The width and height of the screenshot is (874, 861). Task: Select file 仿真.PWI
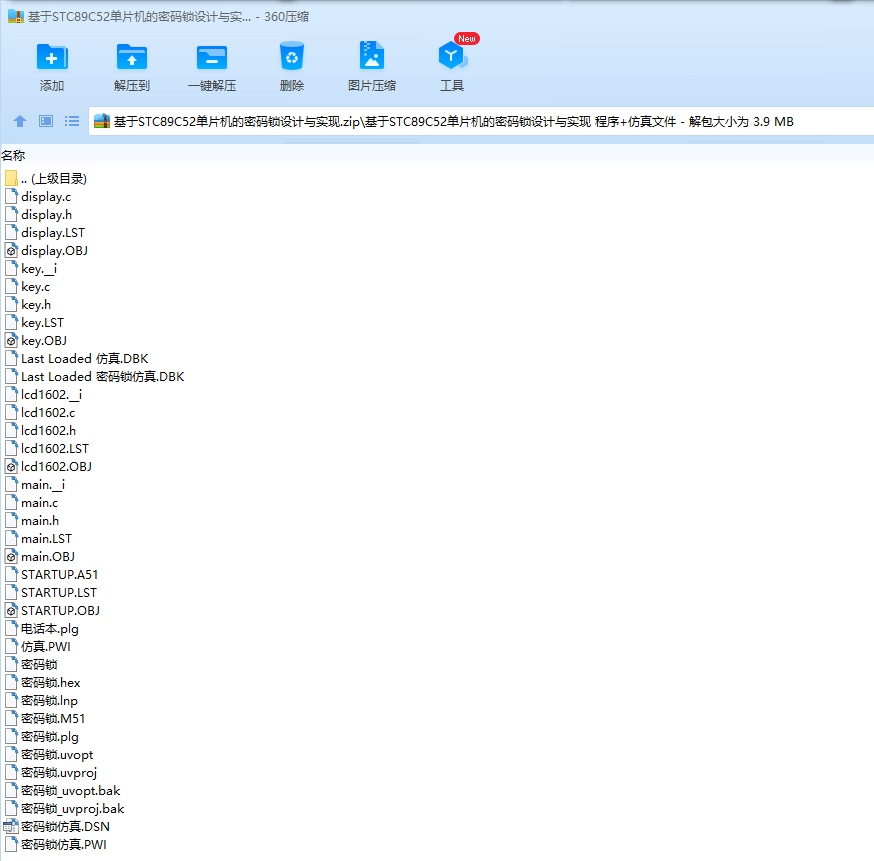pyautogui.click(x=46, y=646)
